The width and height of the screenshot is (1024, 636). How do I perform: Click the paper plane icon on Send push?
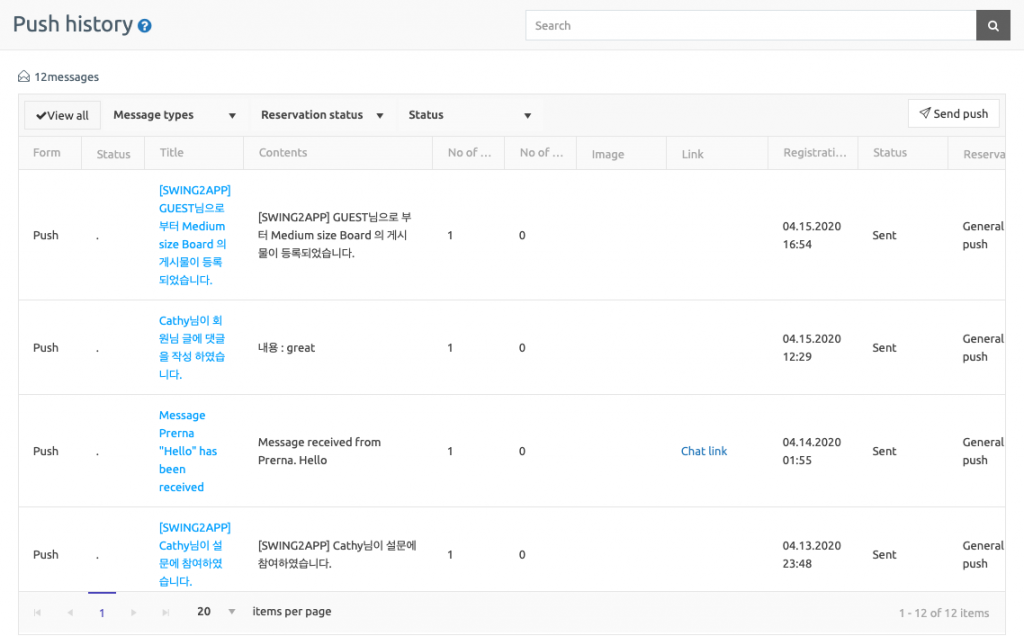point(926,113)
